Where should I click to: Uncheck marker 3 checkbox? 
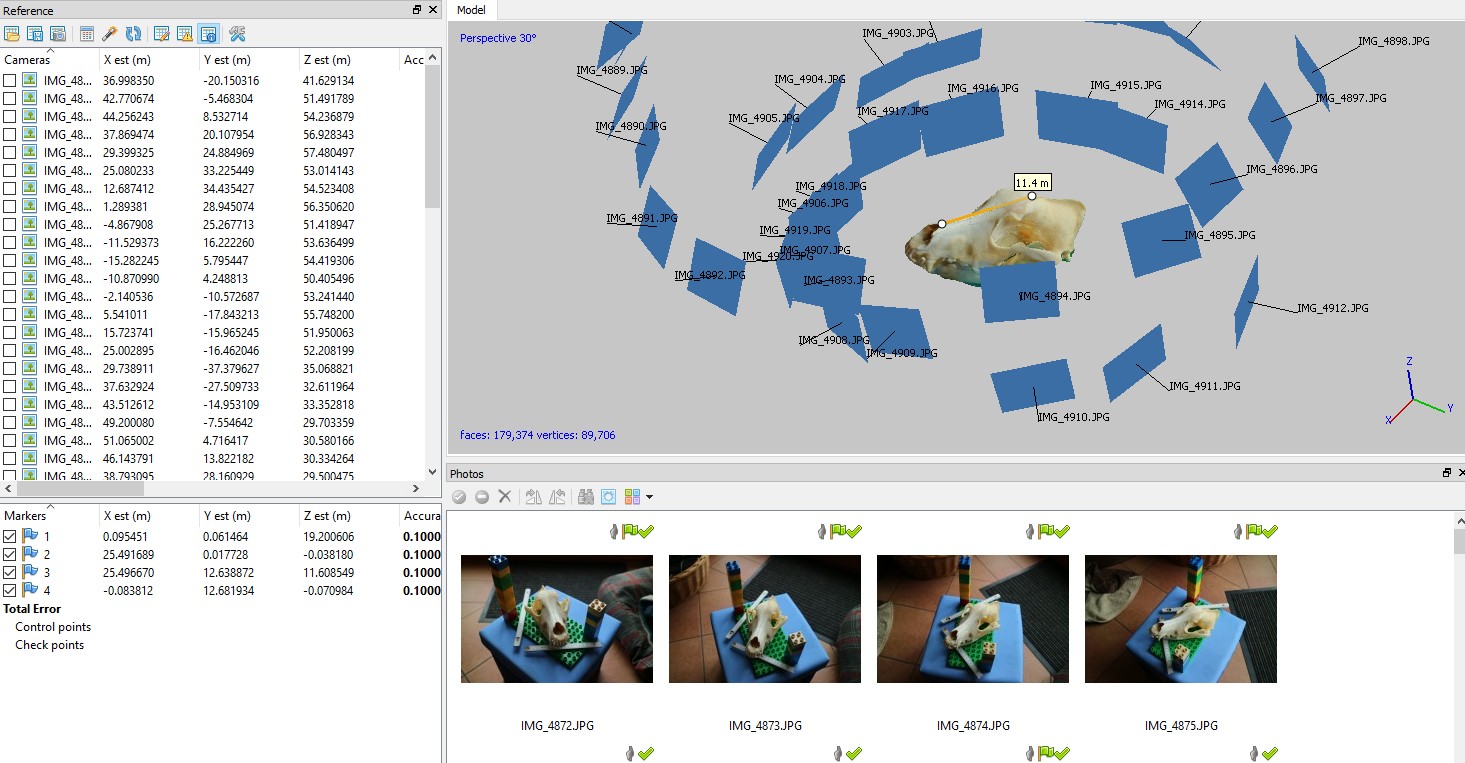point(10,573)
